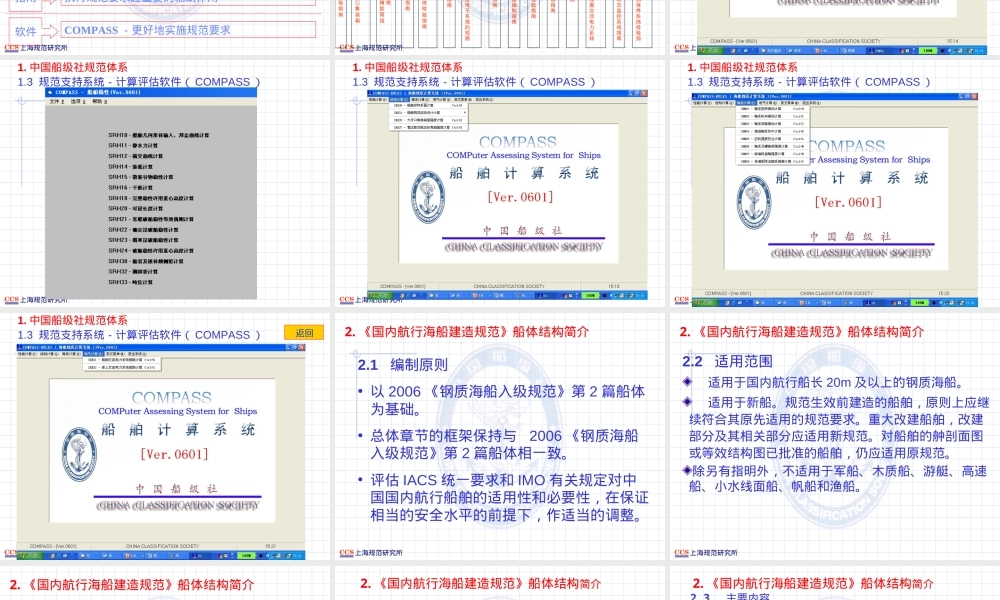Click the SRH15 row in the list
This screenshot has height=600, width=1000.
tap(140, 177)
